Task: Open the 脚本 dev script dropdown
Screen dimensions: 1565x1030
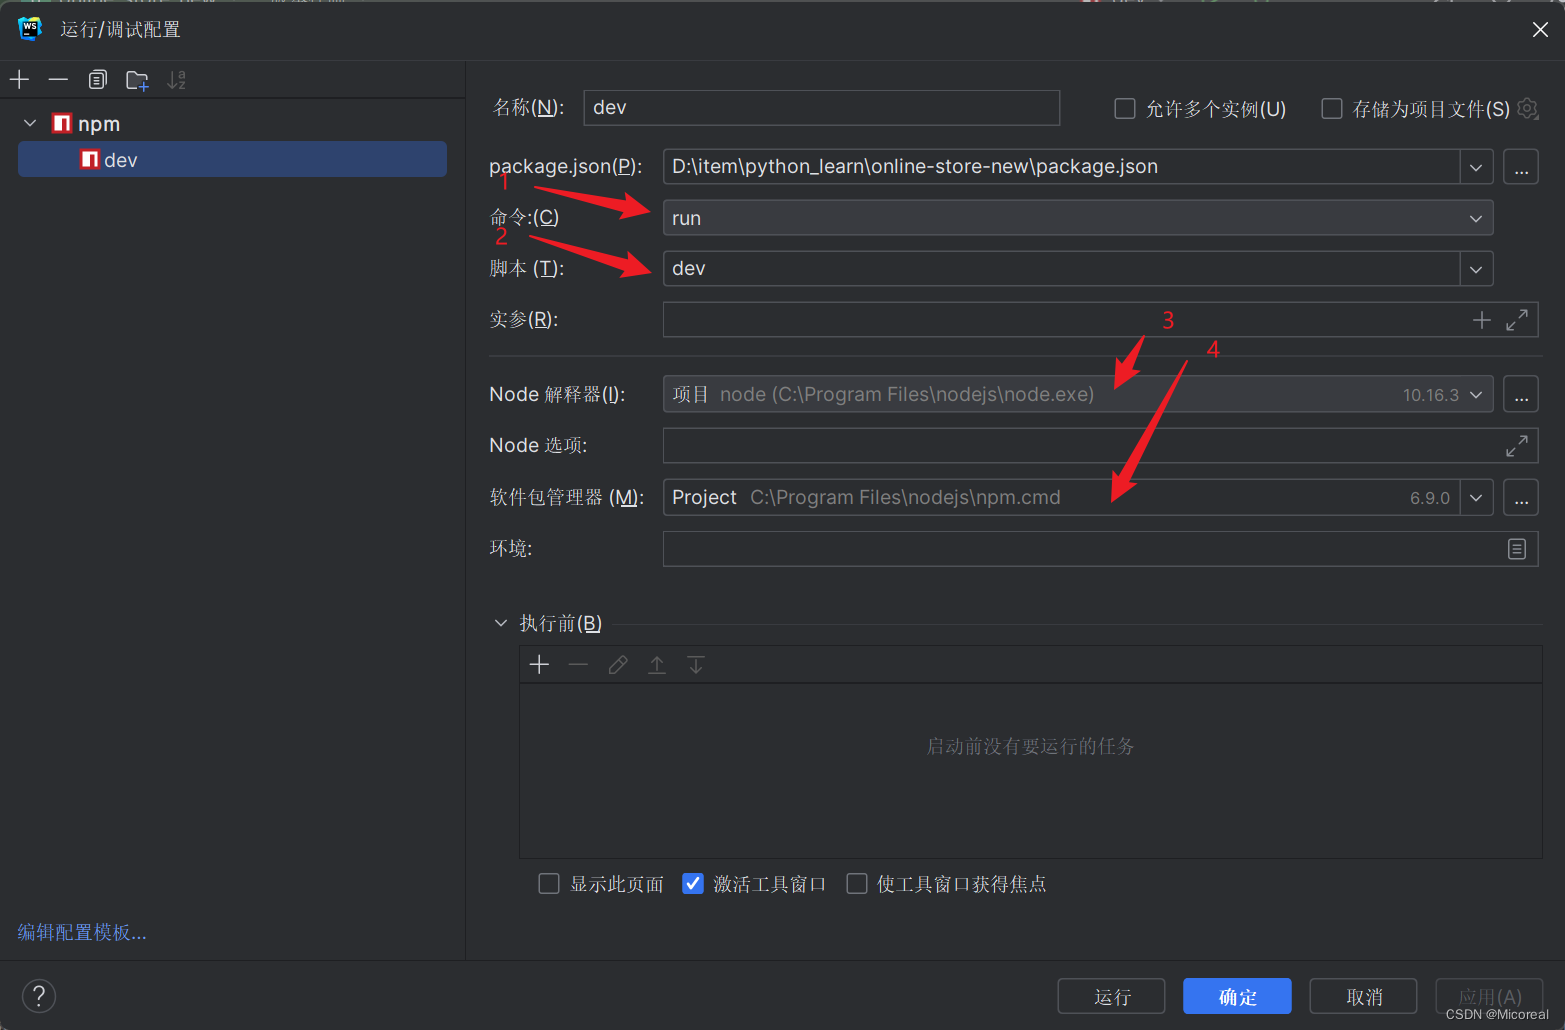Action: click(x=1476, y=269)
